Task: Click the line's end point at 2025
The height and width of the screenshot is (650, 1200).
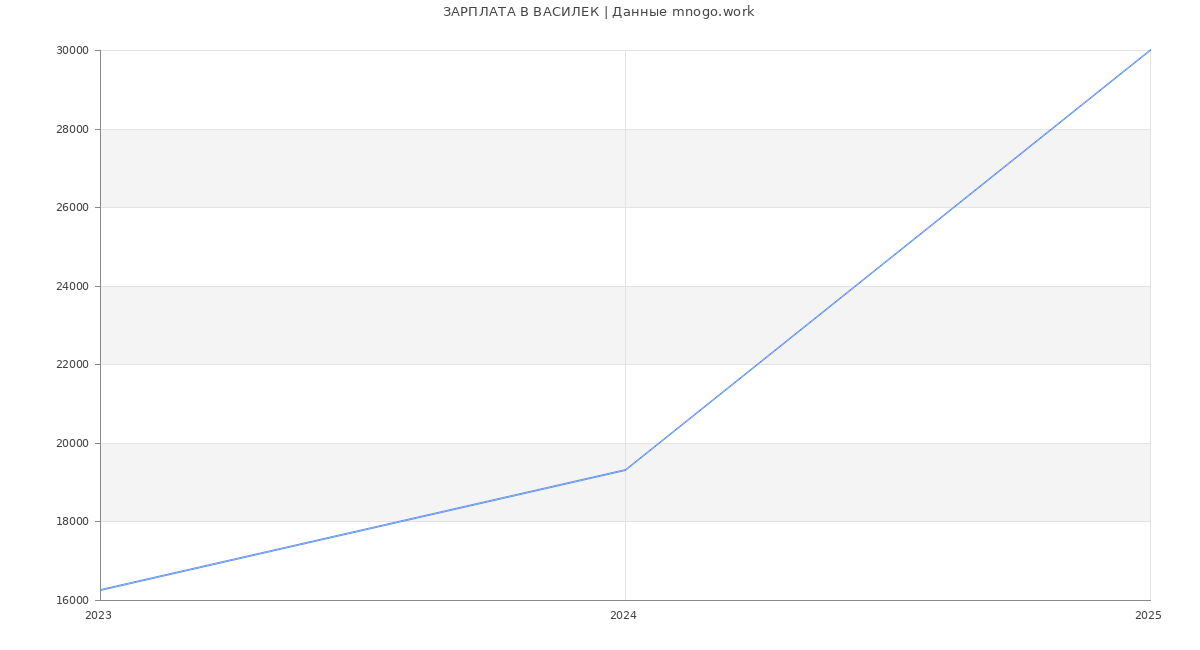Action: (1150, 50)
